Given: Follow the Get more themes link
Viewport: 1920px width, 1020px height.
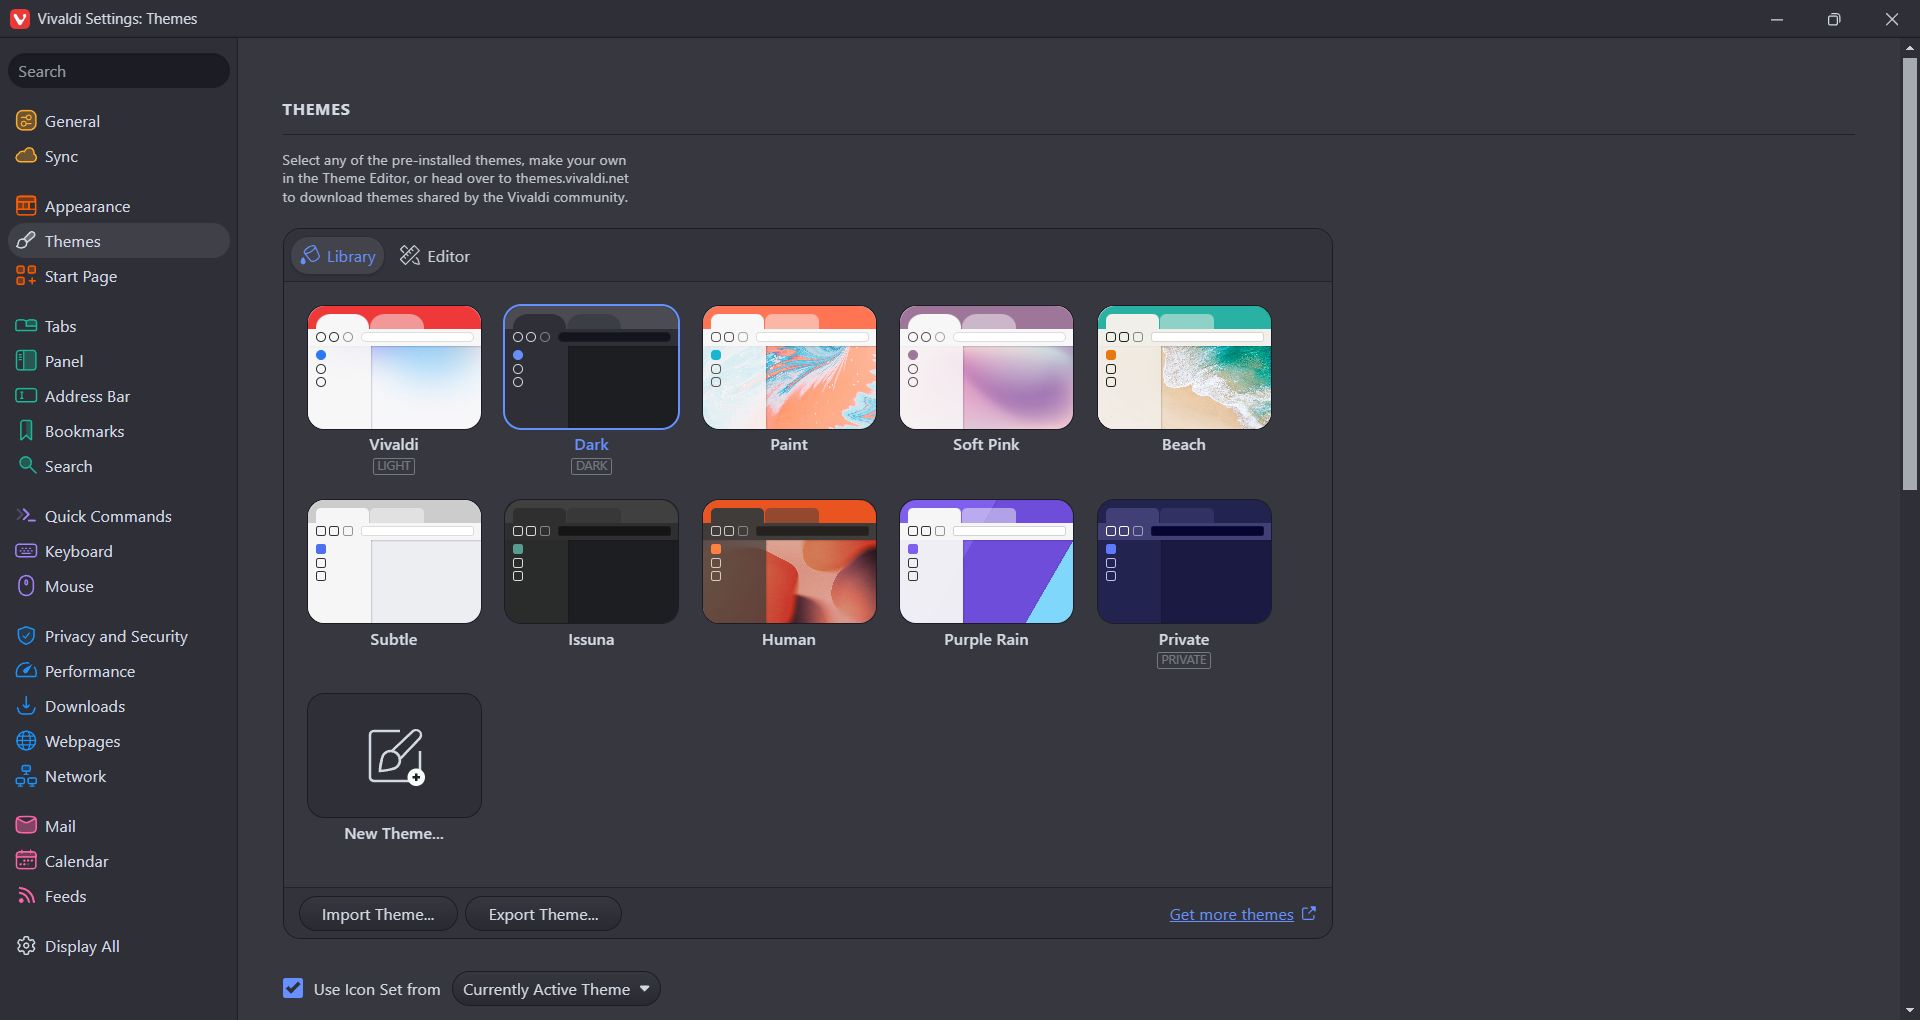Looking at the screenshot, I should tap(1231, 914).
